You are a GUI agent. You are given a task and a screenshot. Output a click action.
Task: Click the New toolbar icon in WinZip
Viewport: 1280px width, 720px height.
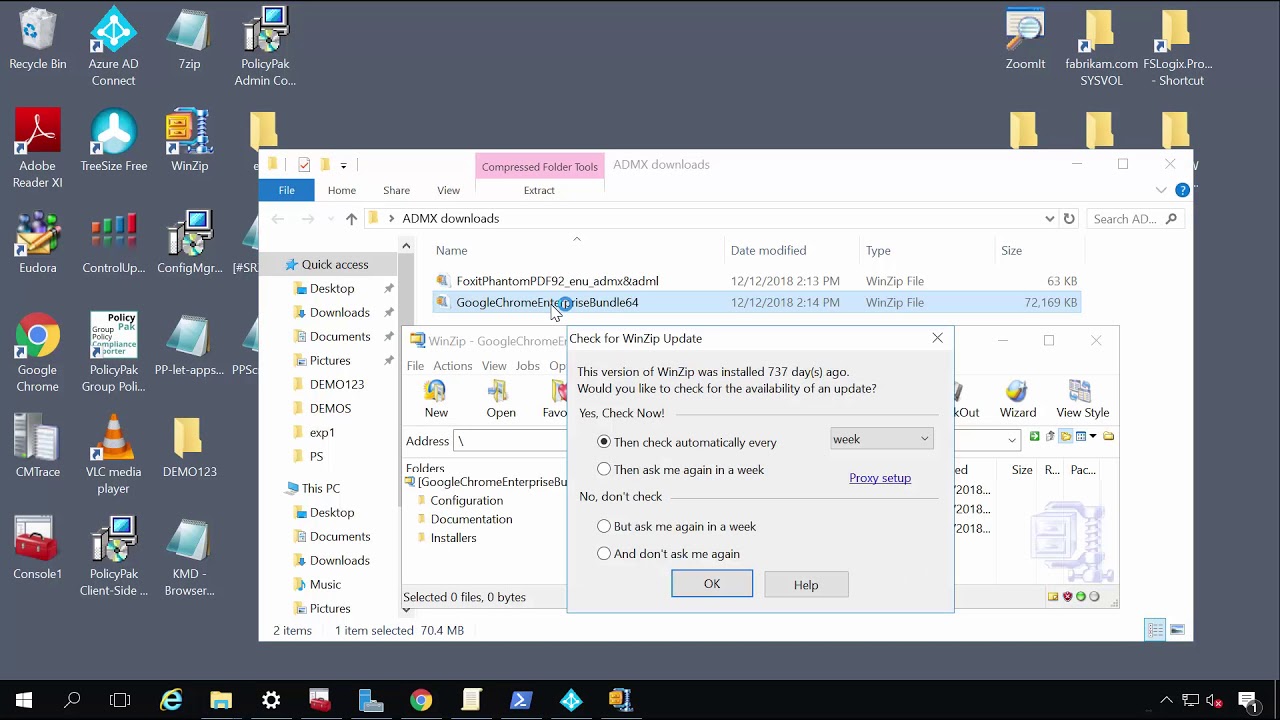pos(436,400)
